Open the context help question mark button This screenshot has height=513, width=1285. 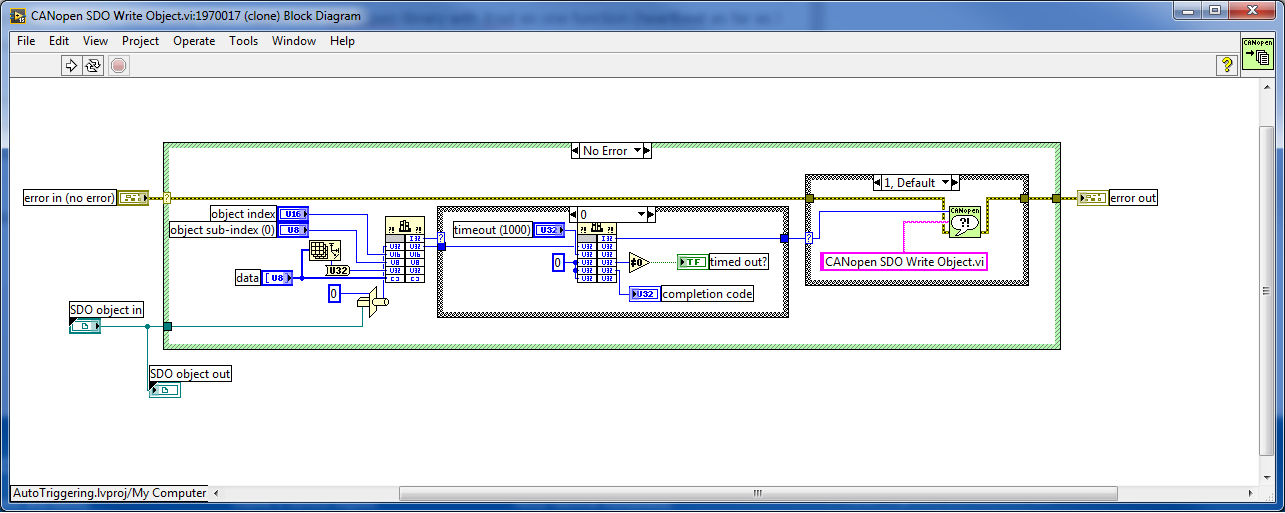pos(1225,66)
